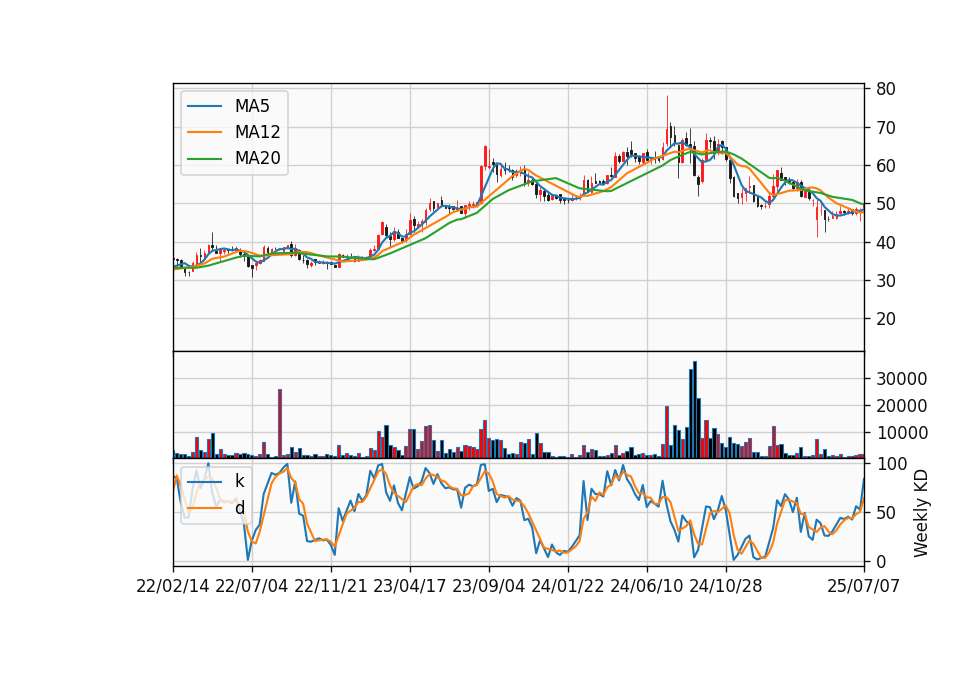Click the 22/02/14 date axis label
Viewport: 960px width, 690px height.
[173, 586]
